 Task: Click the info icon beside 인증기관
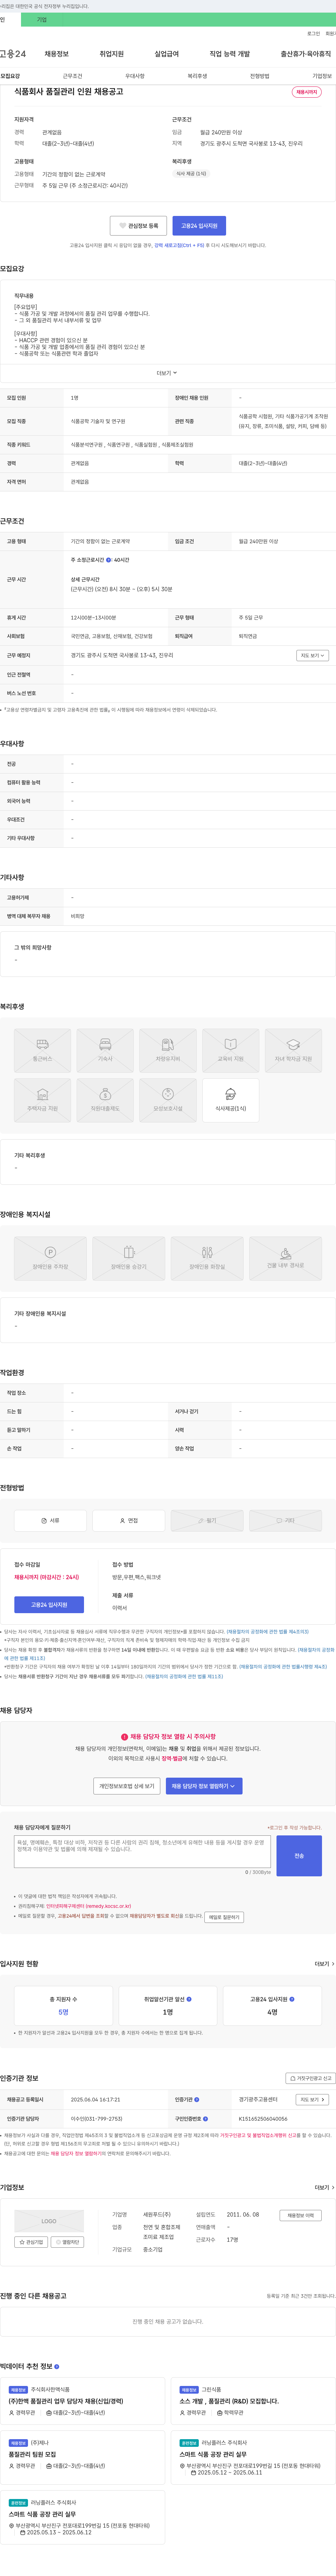[x=197, y=2100]
